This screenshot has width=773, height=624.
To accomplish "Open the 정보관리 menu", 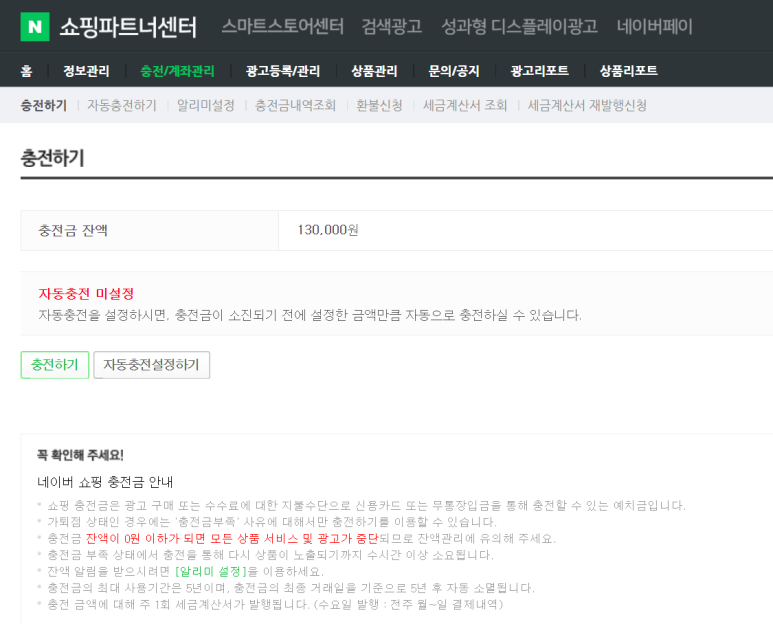I will pos(86,71).
